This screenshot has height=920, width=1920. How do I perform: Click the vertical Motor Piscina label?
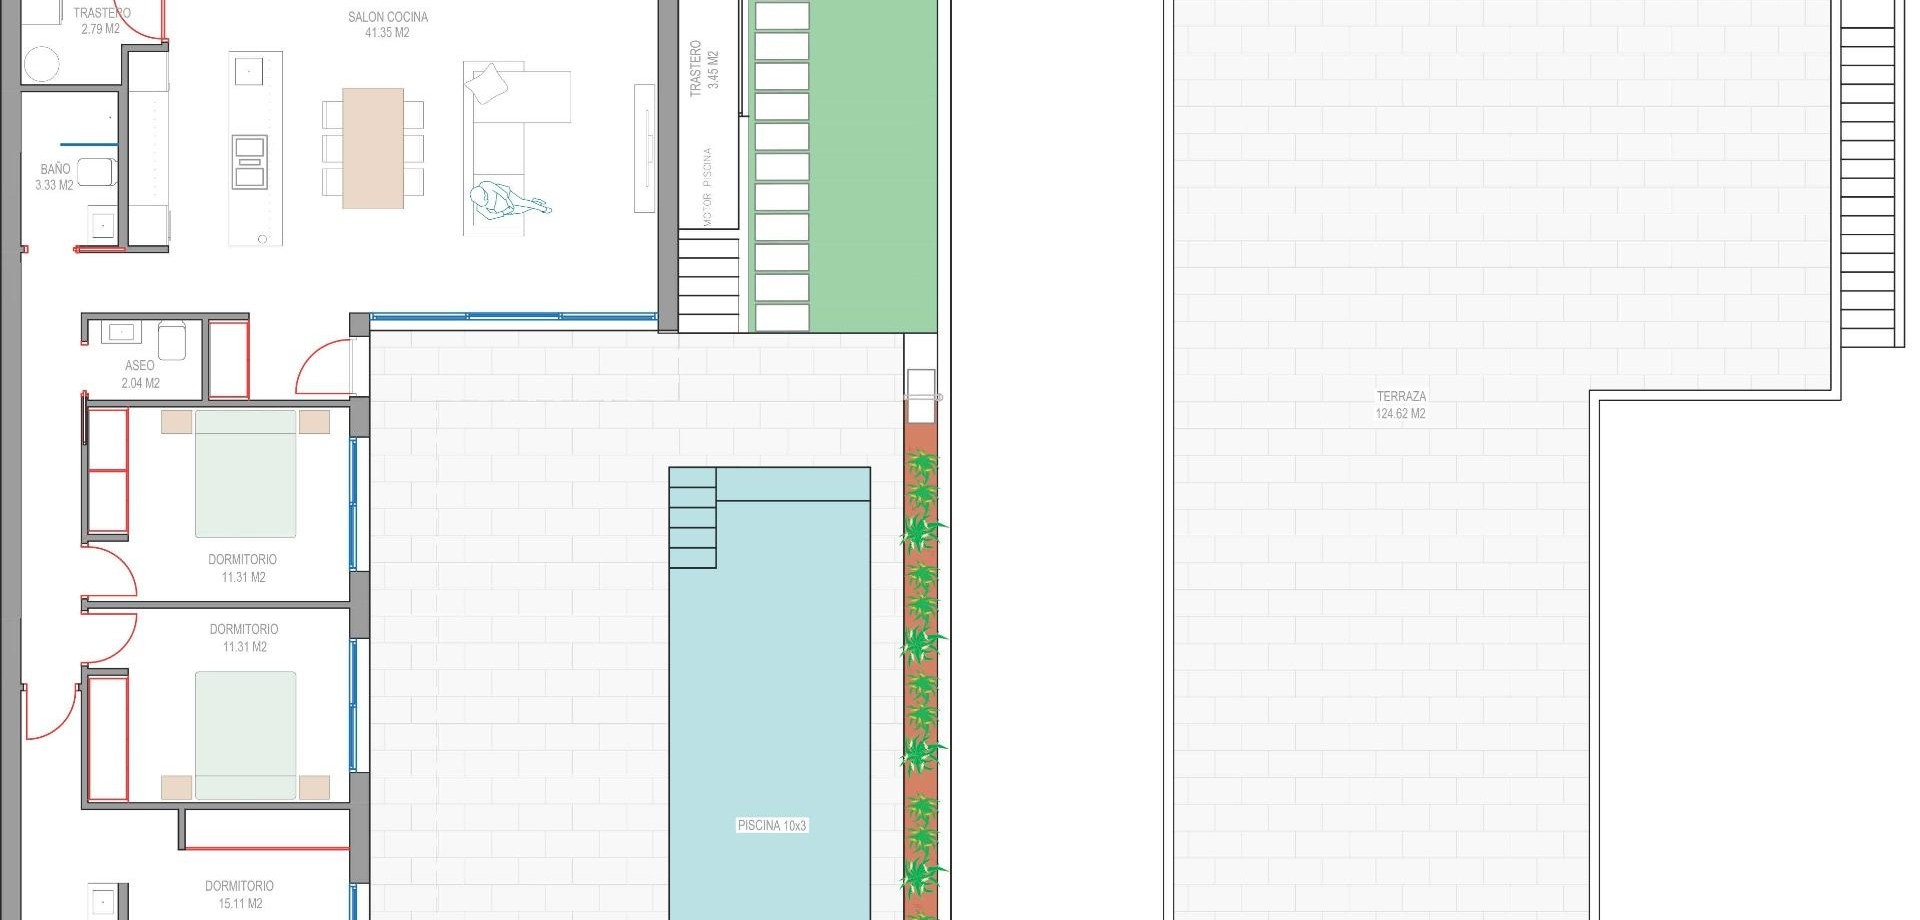(x=708, y=186)
